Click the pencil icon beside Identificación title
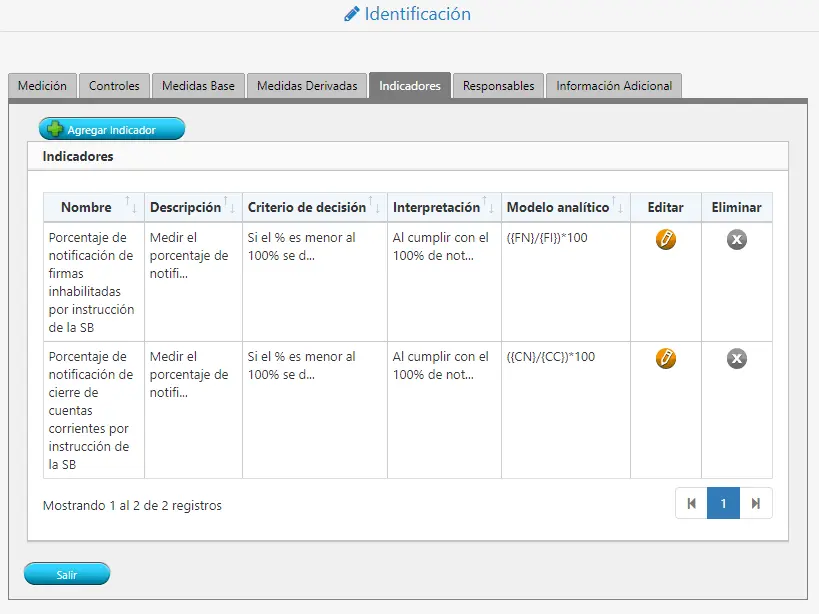This screenshot has width=819, height=614. coord(352,14)
